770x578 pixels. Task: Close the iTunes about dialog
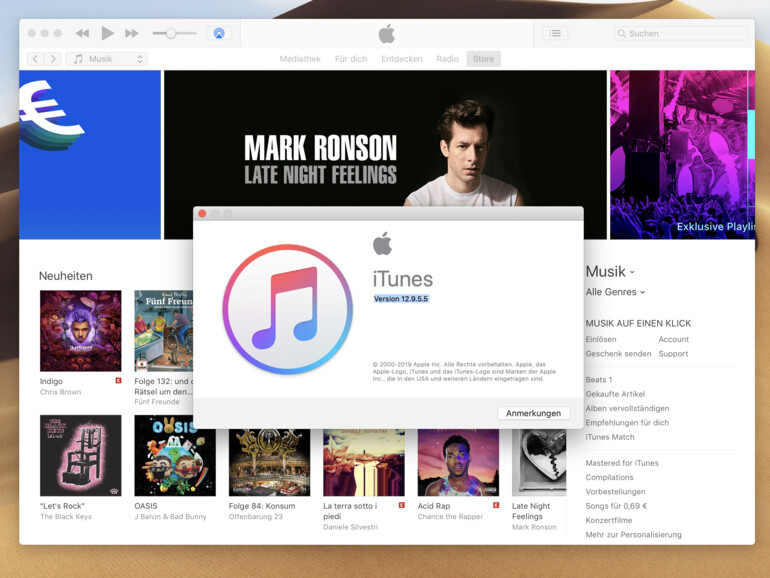coord(202,214)
